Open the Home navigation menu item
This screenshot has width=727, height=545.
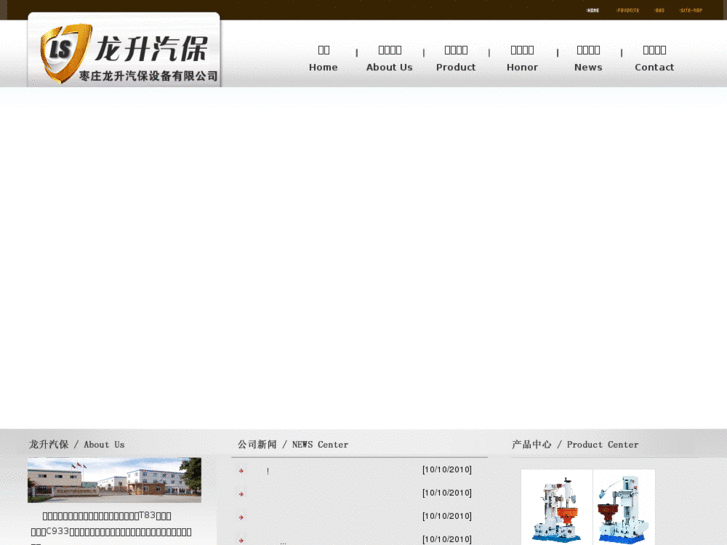pos(323,58)
